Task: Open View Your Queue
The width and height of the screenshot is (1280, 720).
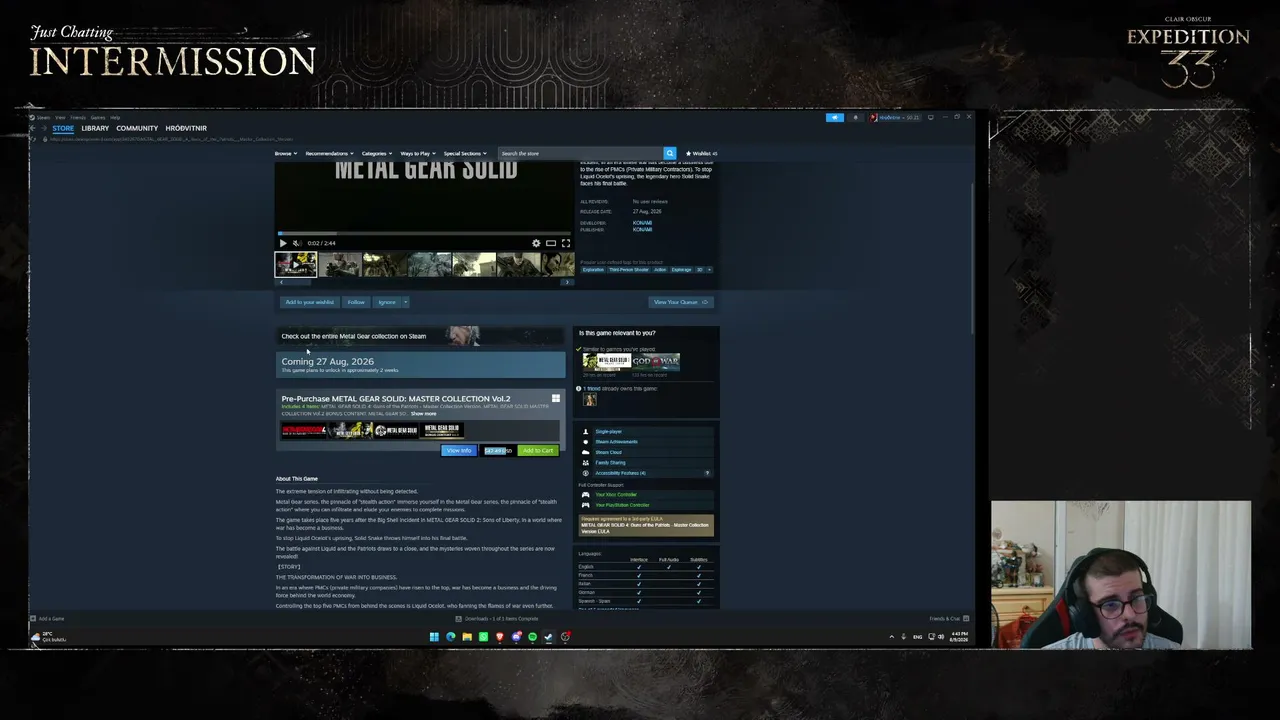Action: click(680, 302)
